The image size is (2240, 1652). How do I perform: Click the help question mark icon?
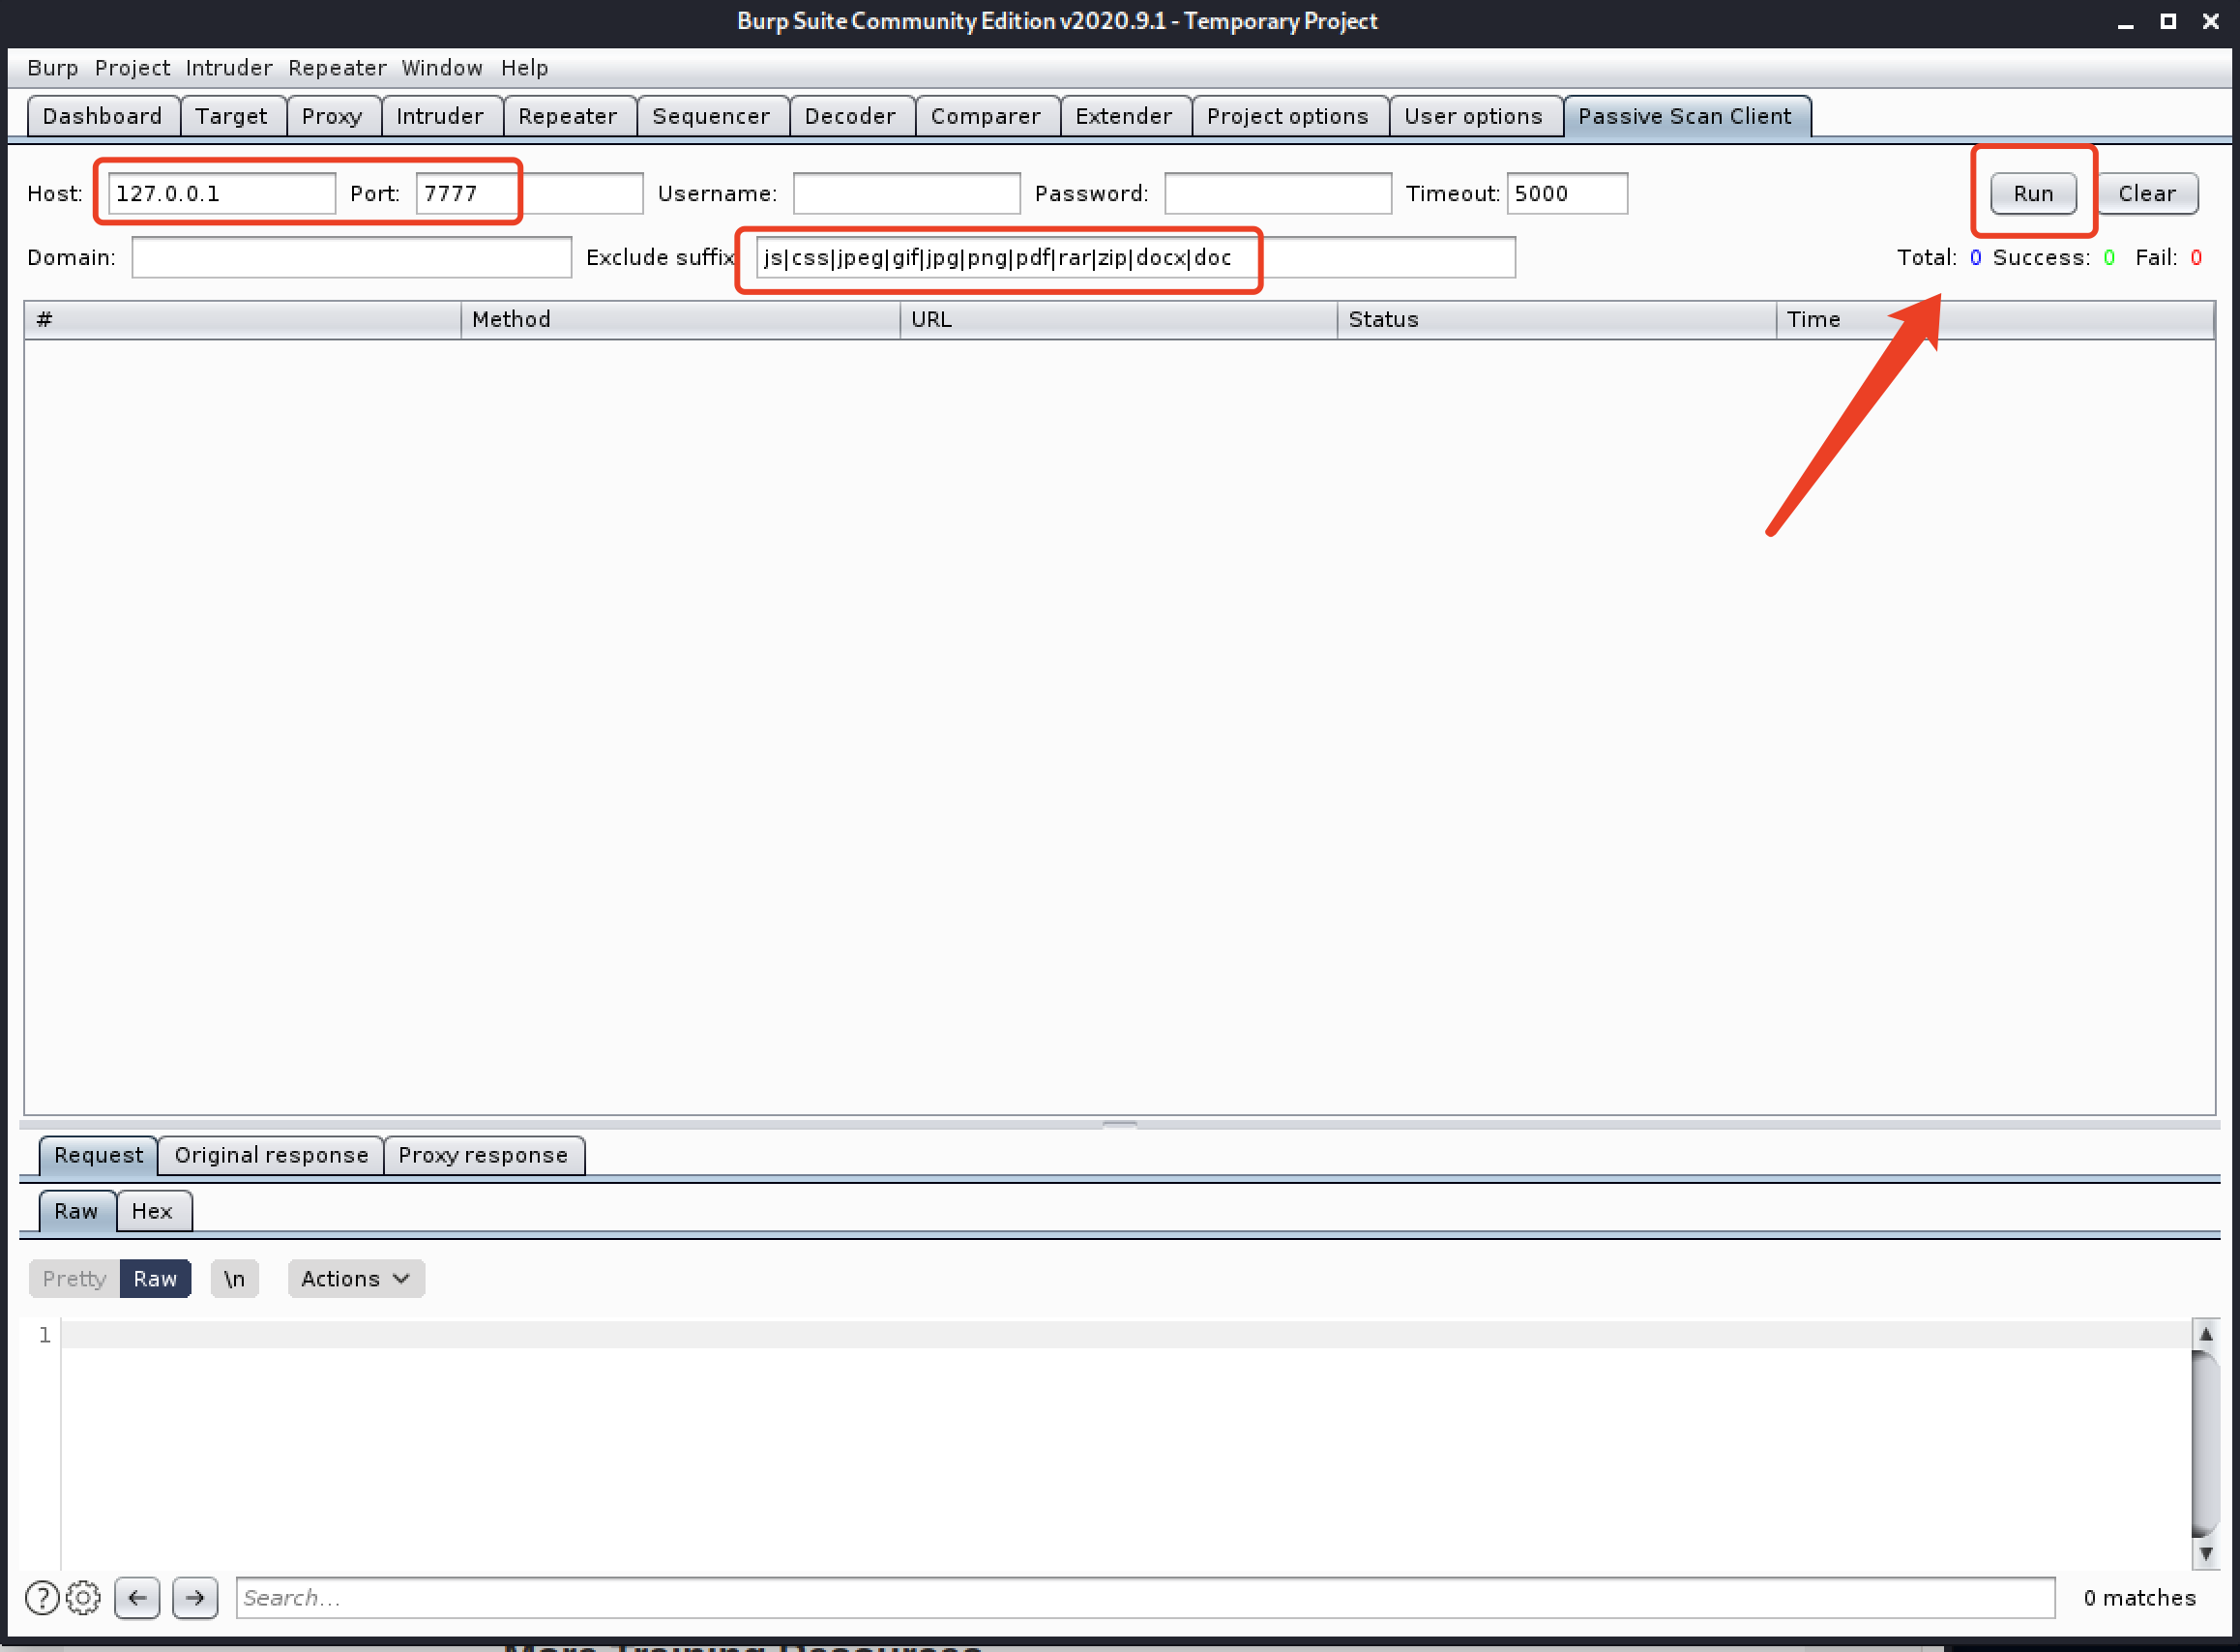click(41, 1598)
